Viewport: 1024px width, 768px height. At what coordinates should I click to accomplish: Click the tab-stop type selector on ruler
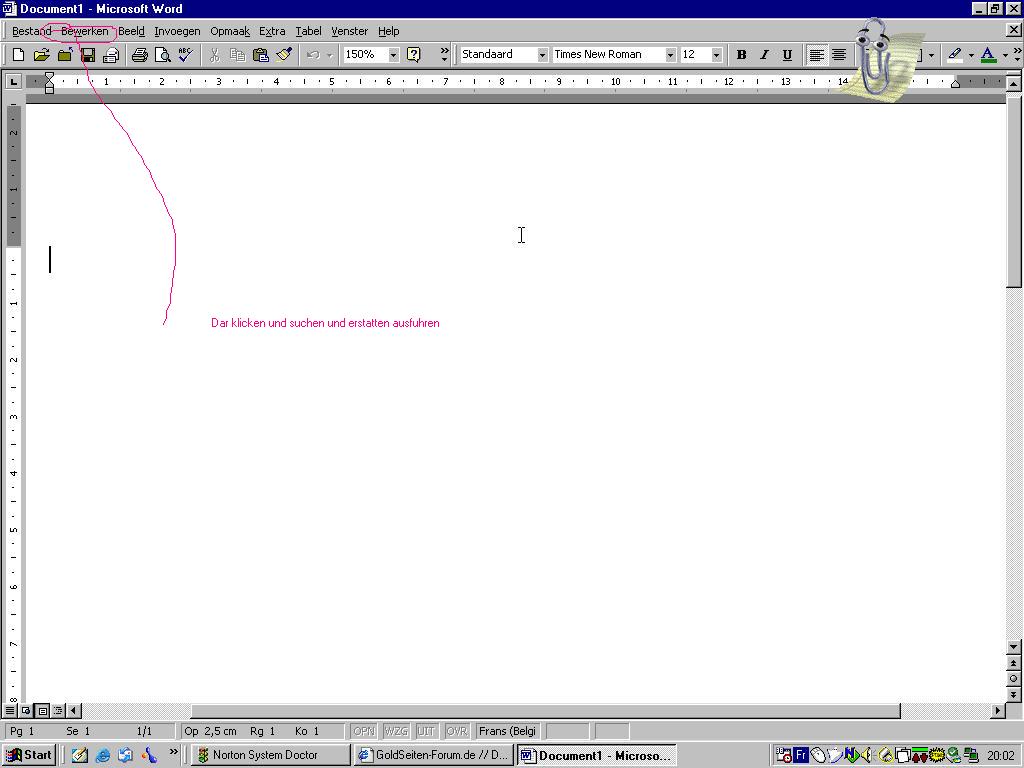(x=13, y=82)
